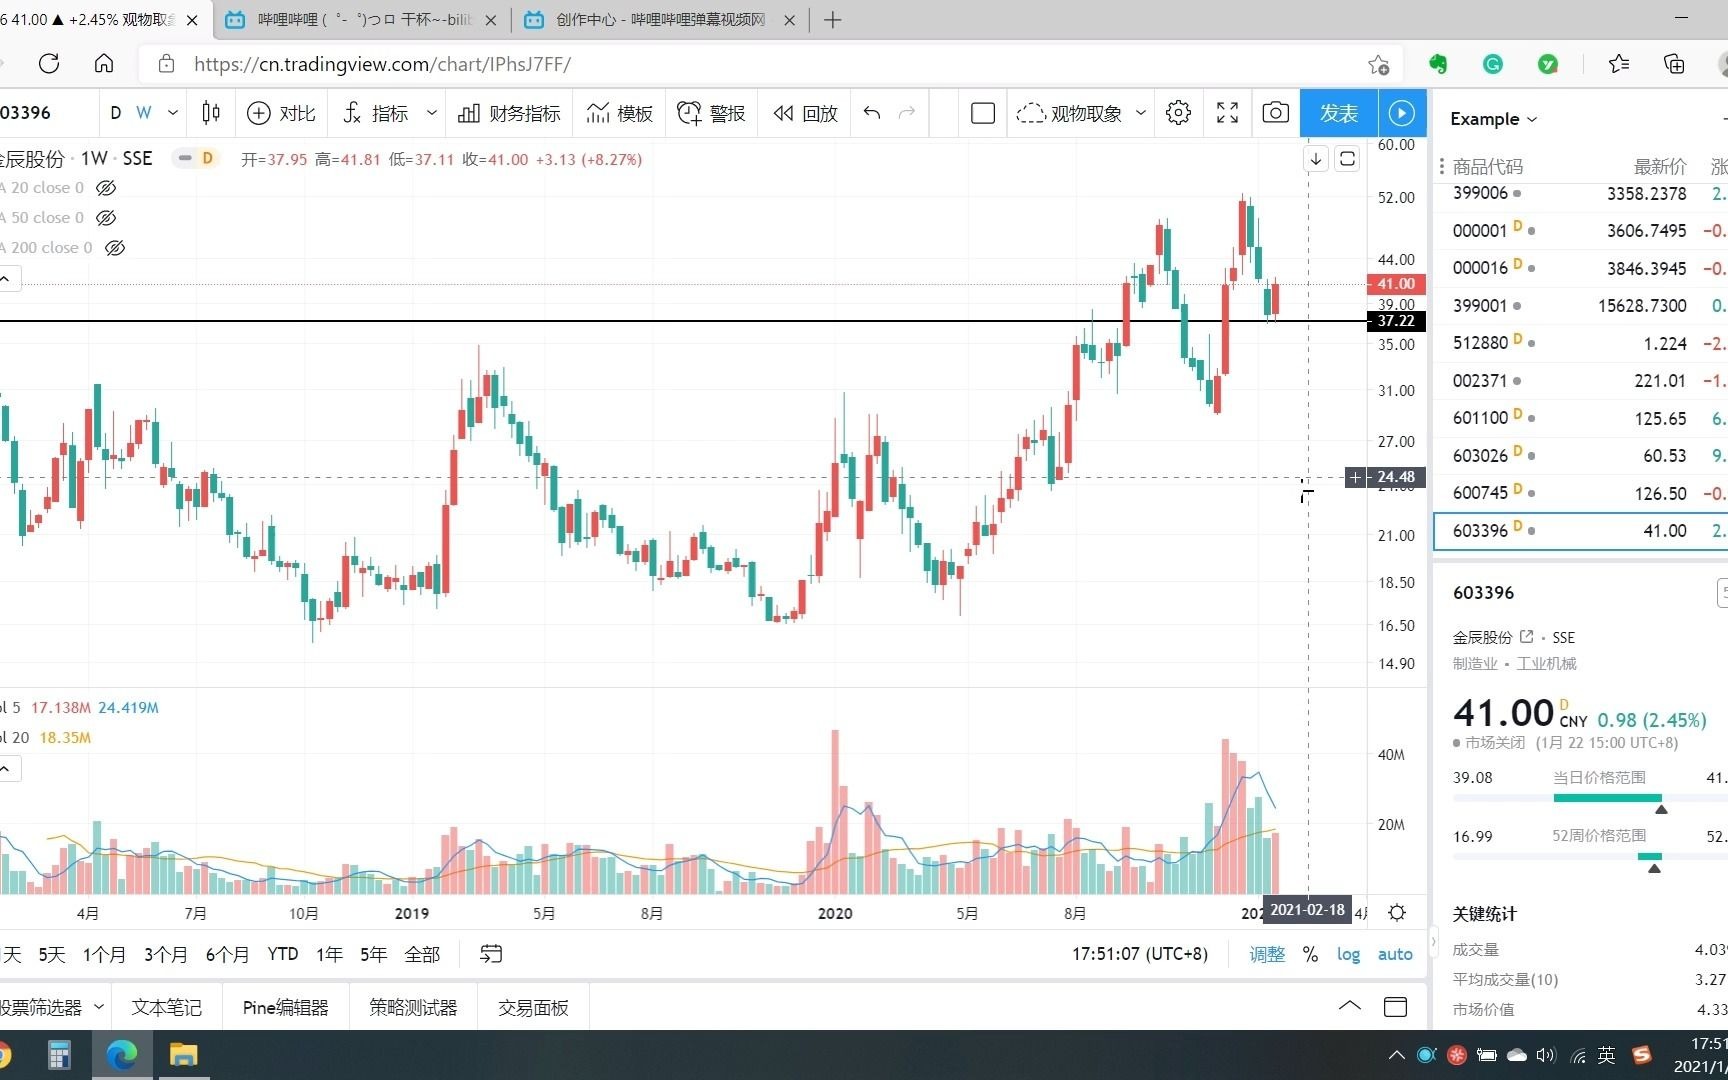Open 财务指标 financial metrics
This screenshot has height=1080, width=1728.
(510, 113)
